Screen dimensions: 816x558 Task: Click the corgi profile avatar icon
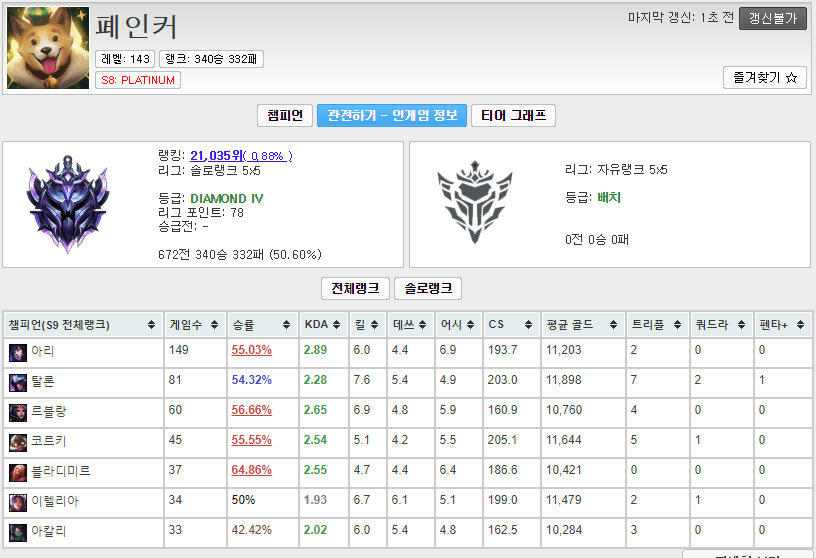coord(48,48)
